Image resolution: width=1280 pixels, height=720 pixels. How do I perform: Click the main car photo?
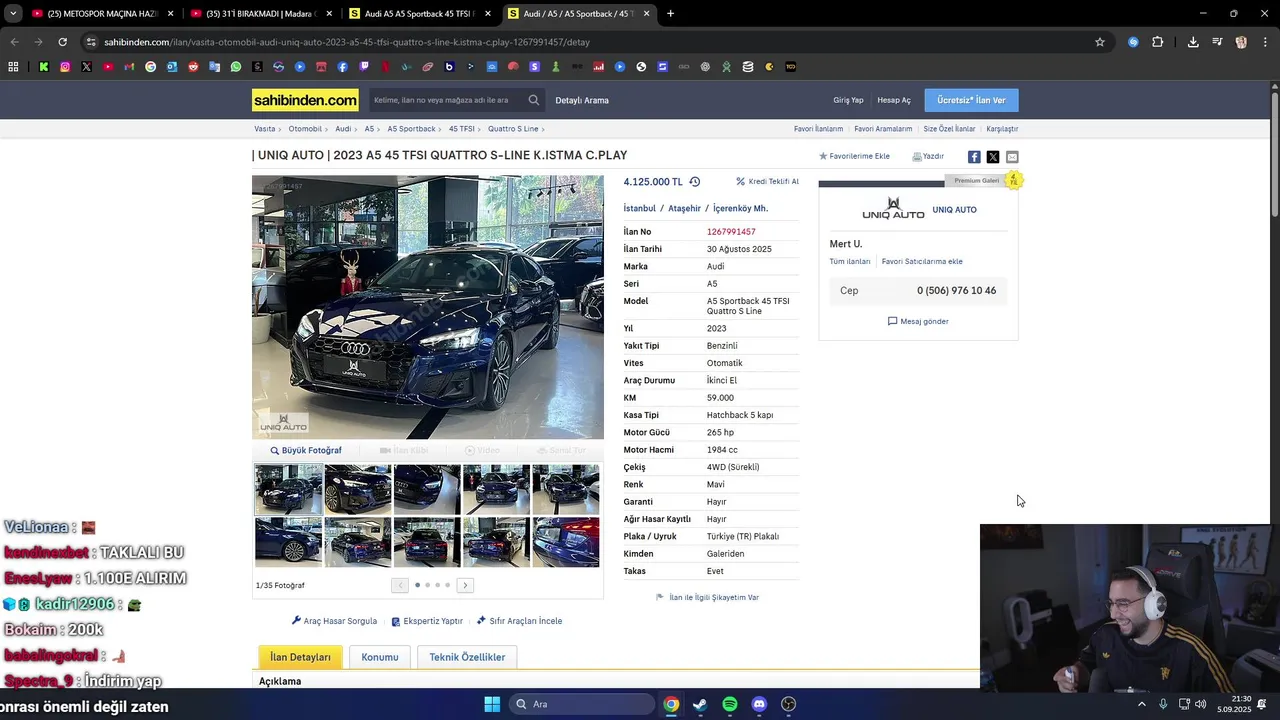pyautogui.click(x=428, y=307)
